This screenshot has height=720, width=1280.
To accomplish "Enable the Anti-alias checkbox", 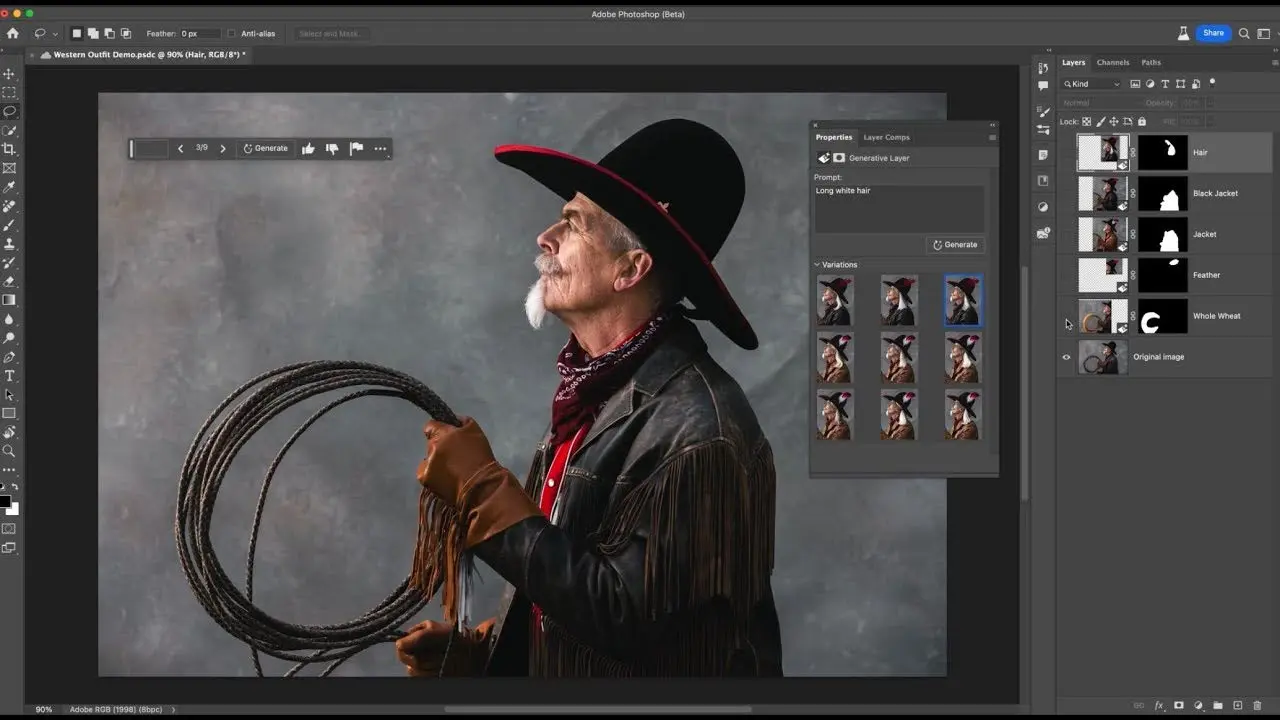I will click(232, 33).
